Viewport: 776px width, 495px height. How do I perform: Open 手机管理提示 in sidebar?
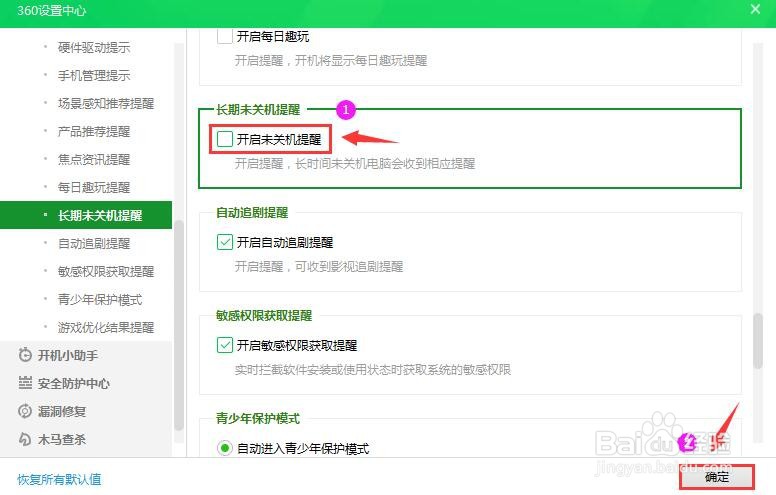pyautogui.click(x=94, y=75)
